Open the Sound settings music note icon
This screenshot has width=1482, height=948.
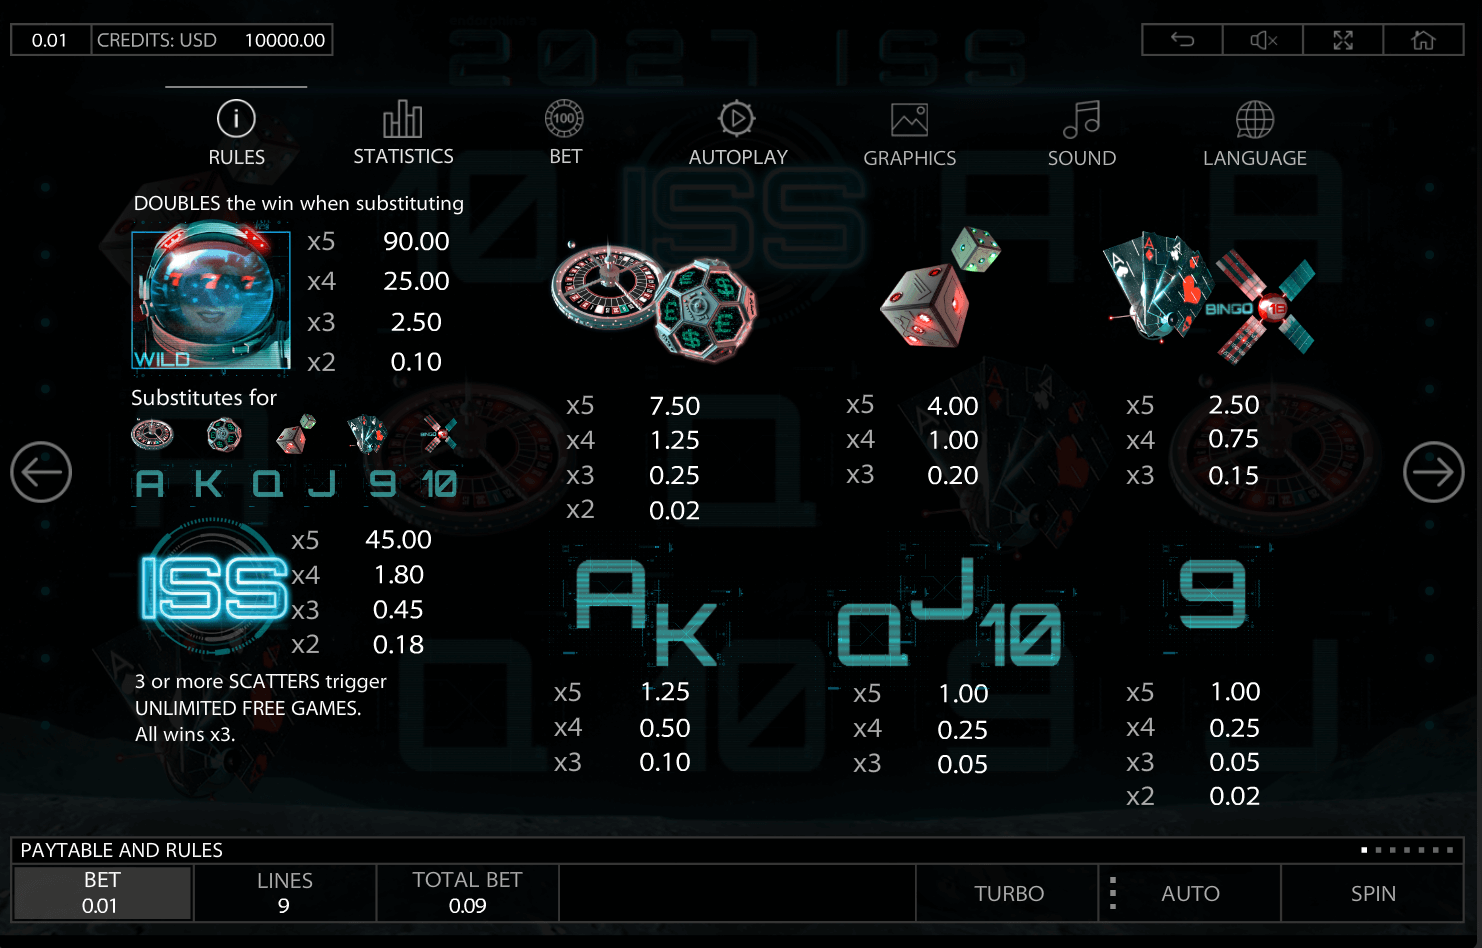(x=1081, y=120)
